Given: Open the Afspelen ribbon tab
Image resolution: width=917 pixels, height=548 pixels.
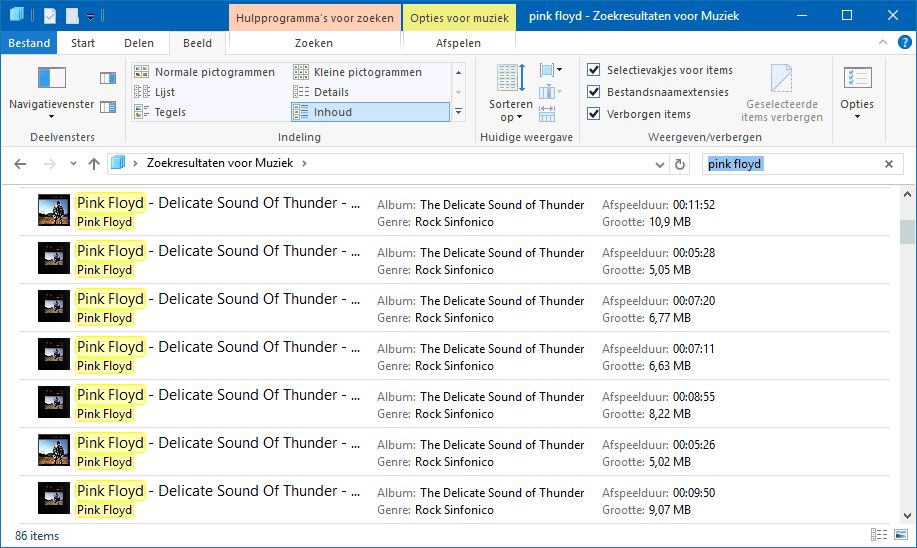Looking at the screenshot, I should pyautogui.click(x=458, y=43).
